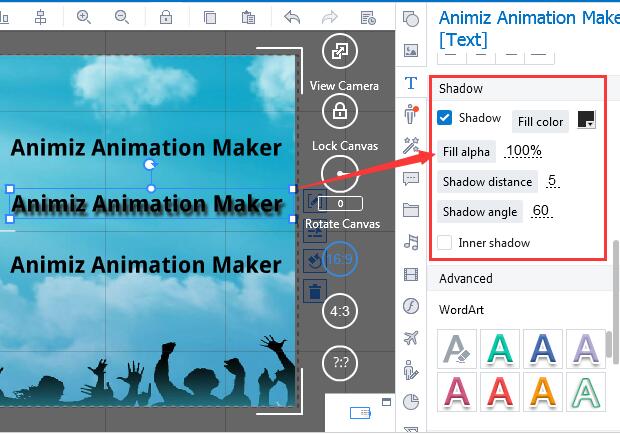This screenshot has height=434, width=620.
Task: Collapse the Shadow section header
Action: pos(518,89)
